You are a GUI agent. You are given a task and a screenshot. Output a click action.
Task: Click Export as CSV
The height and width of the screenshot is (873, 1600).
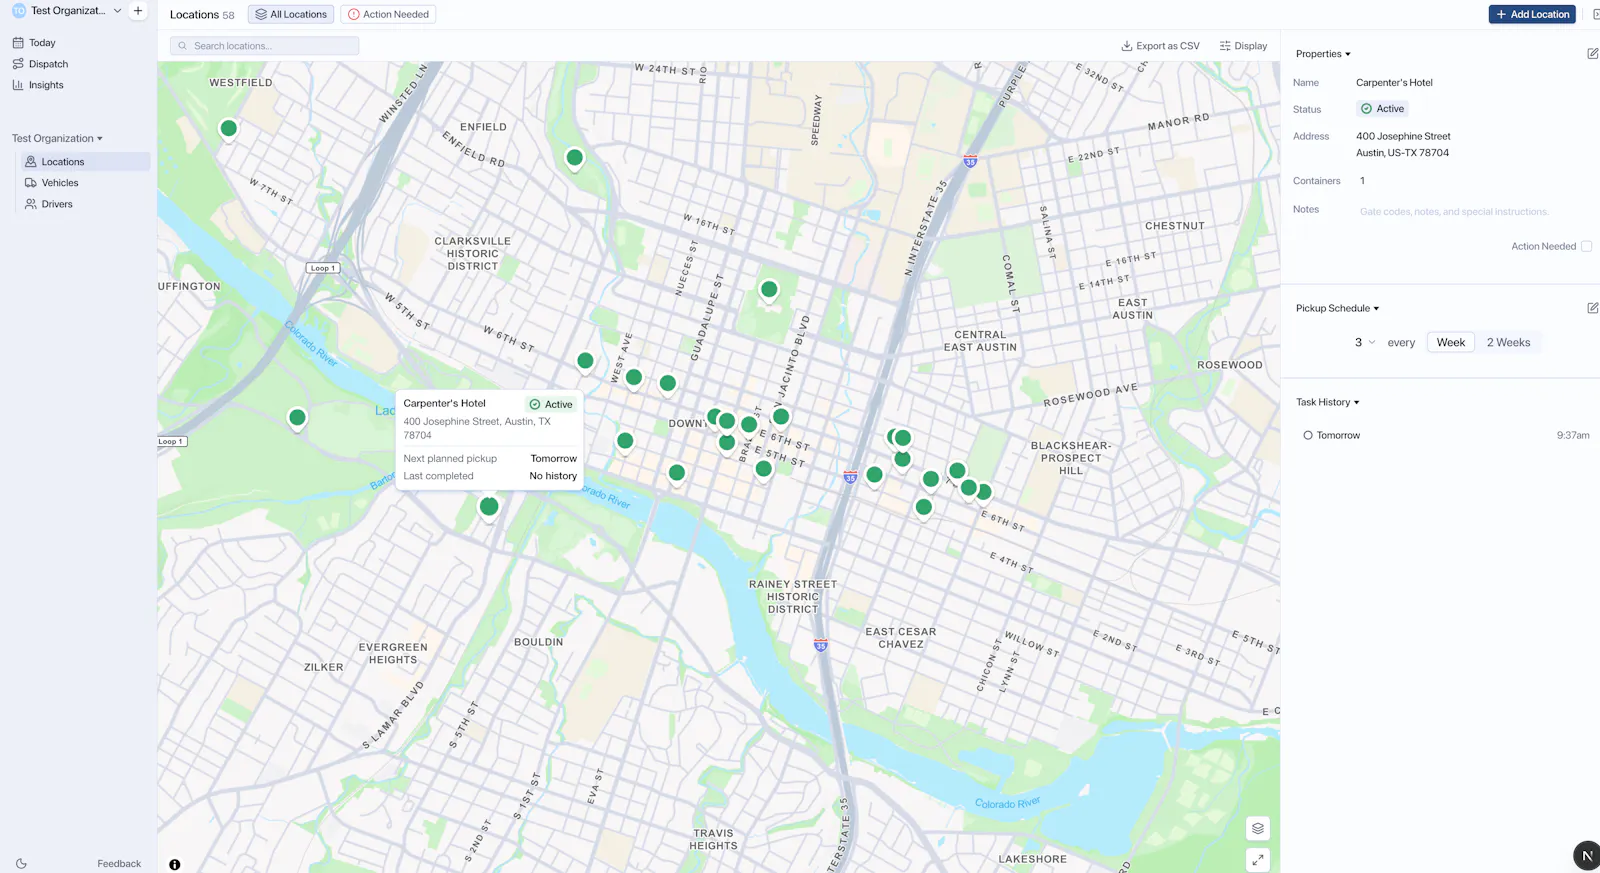click(1160, 46)
